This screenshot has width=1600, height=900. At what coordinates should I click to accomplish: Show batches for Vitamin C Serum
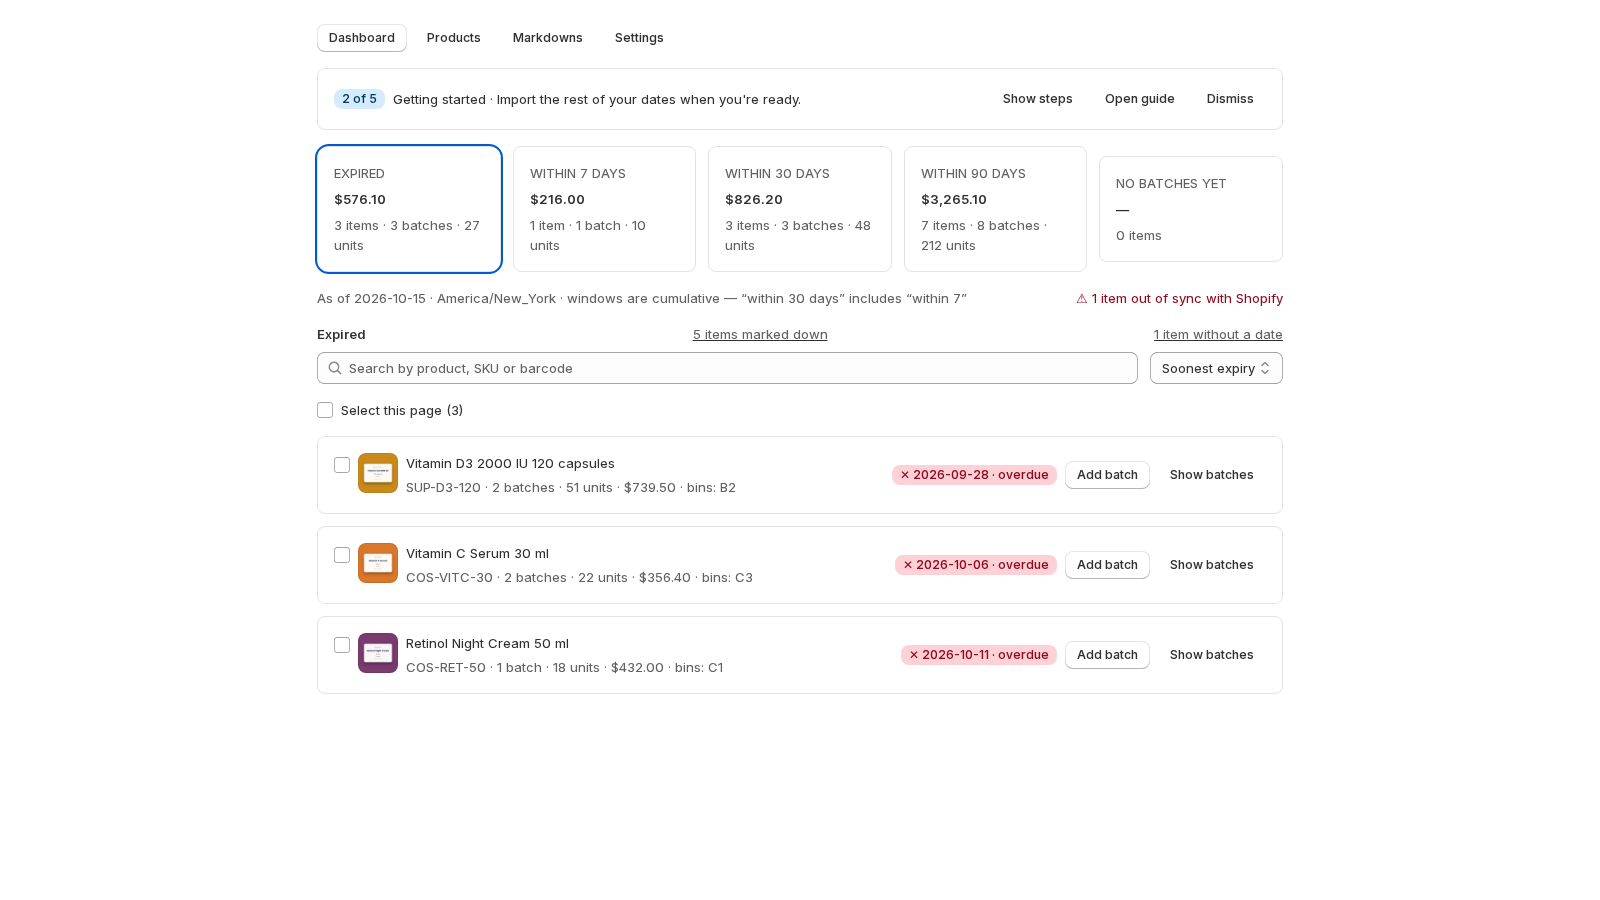1211,565
